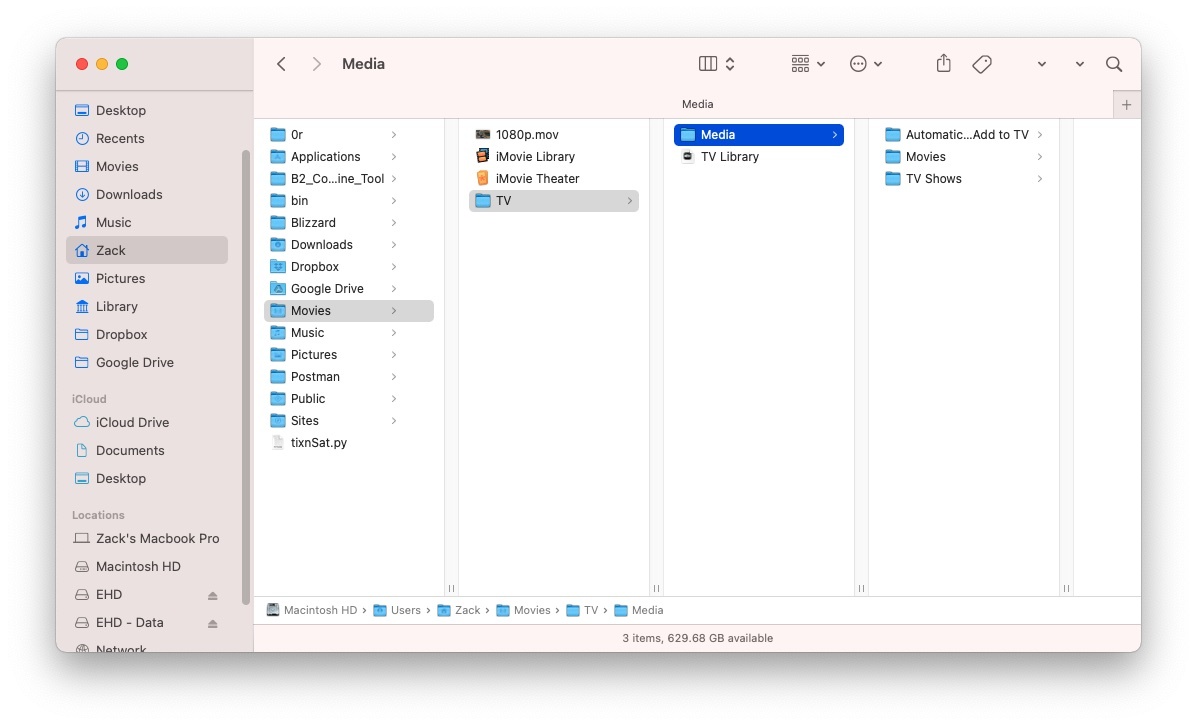Select the highlighted Media folder

tap(759, 134)
